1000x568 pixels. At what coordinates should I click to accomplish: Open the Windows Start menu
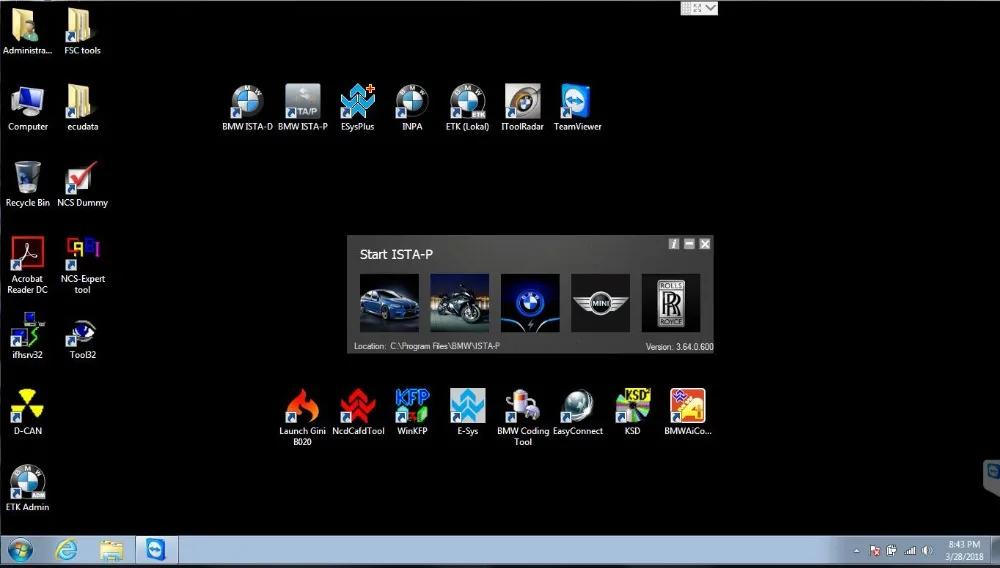point(20,550)
